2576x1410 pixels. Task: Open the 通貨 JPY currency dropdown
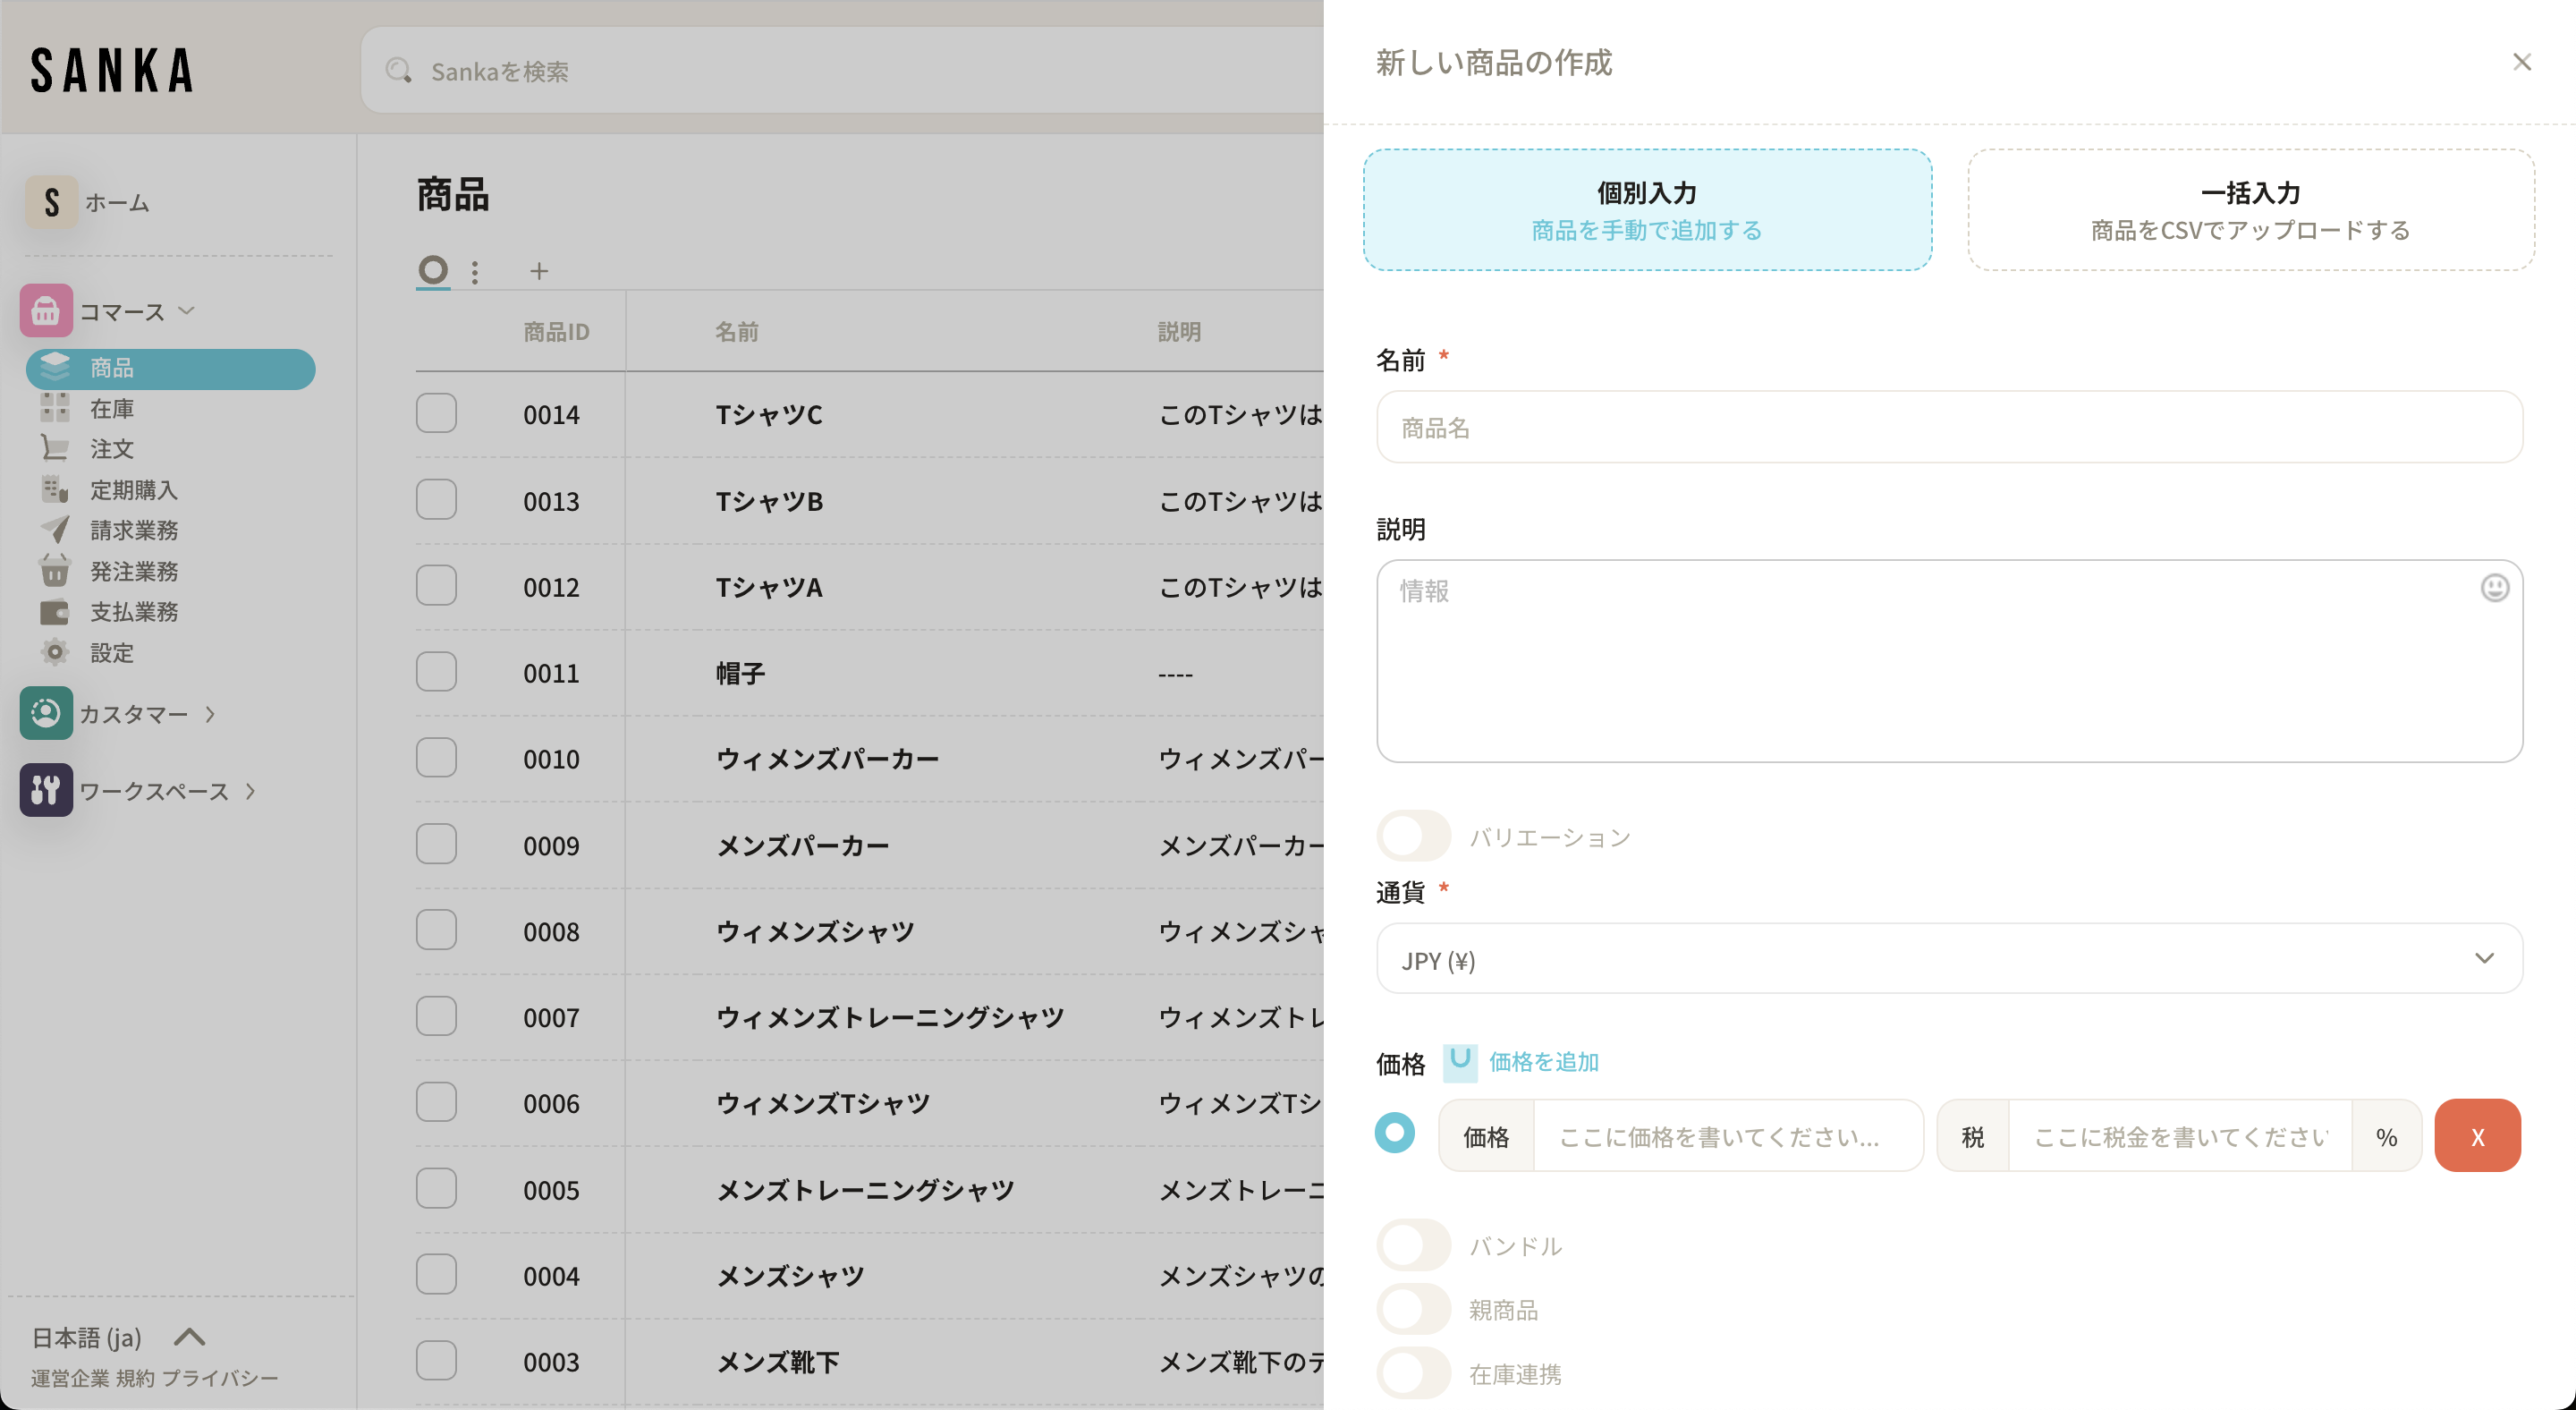coord(1949,958)
